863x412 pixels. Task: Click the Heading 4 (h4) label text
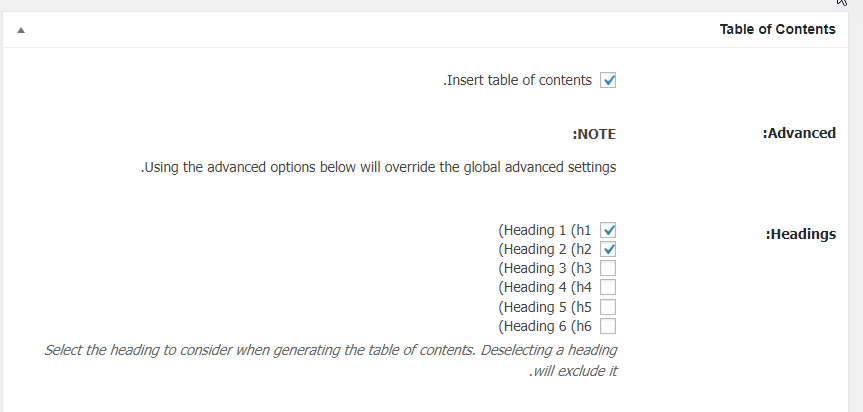545,287
